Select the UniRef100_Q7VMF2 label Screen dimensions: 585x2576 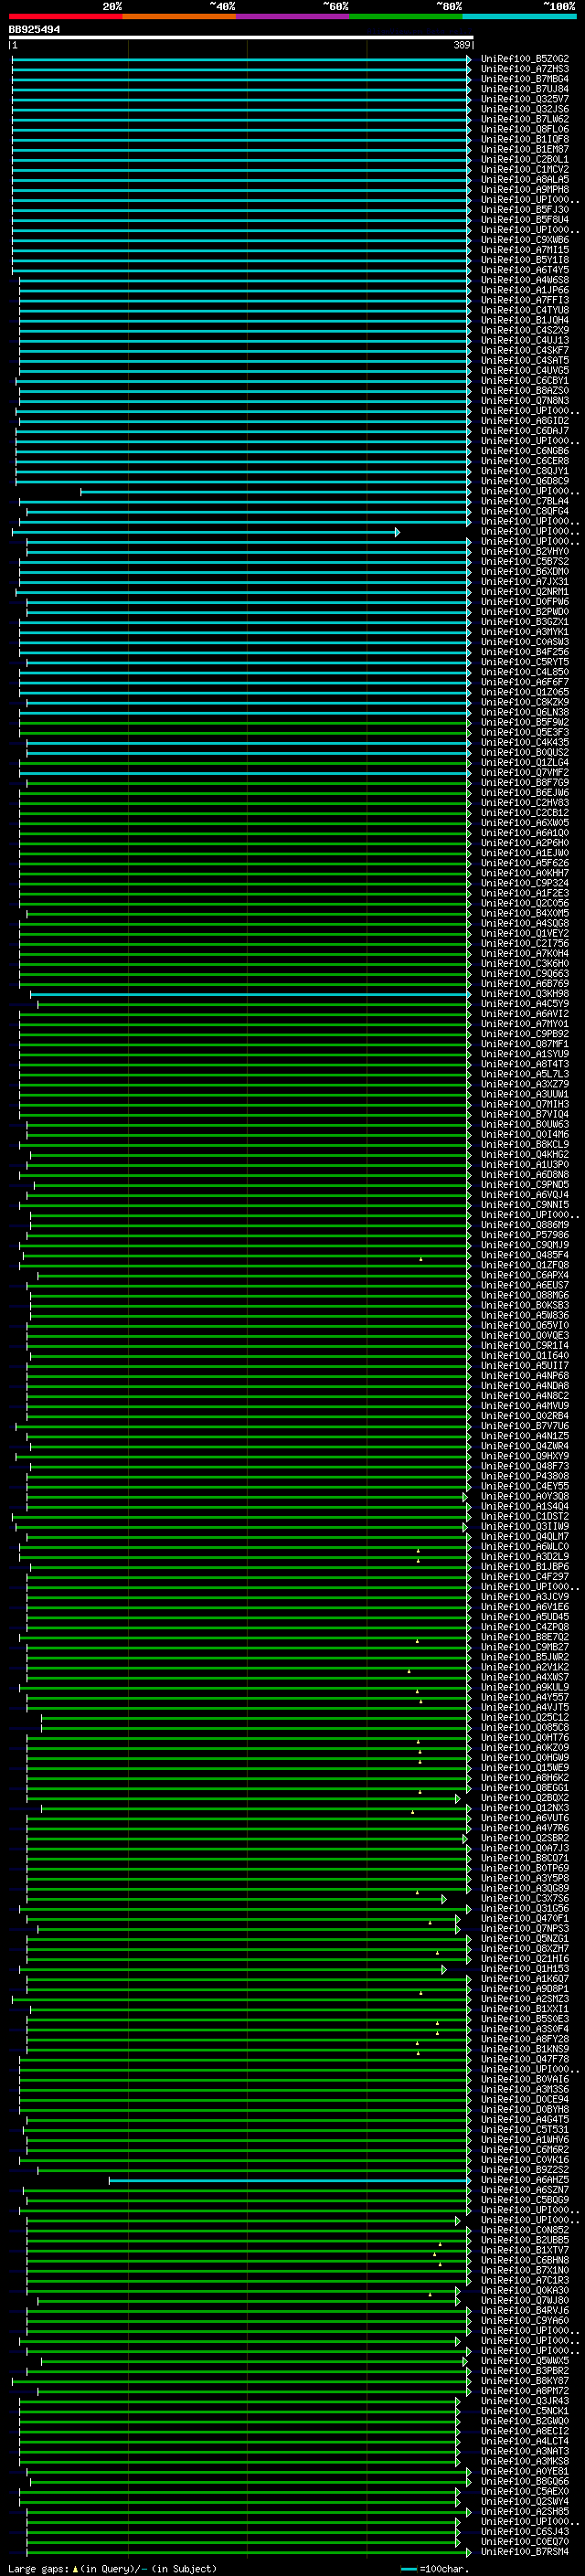coord(525,772)
